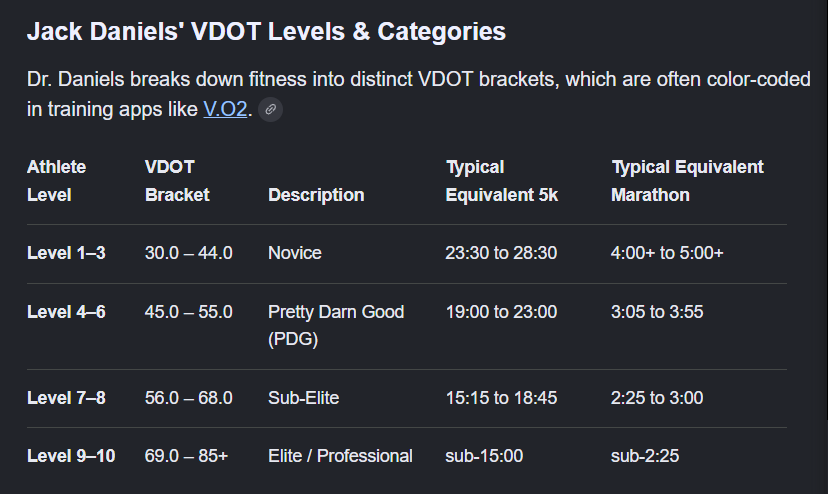Select the Level 1–3 row label
Screen dimensions: 828x494
coord(66,253)
